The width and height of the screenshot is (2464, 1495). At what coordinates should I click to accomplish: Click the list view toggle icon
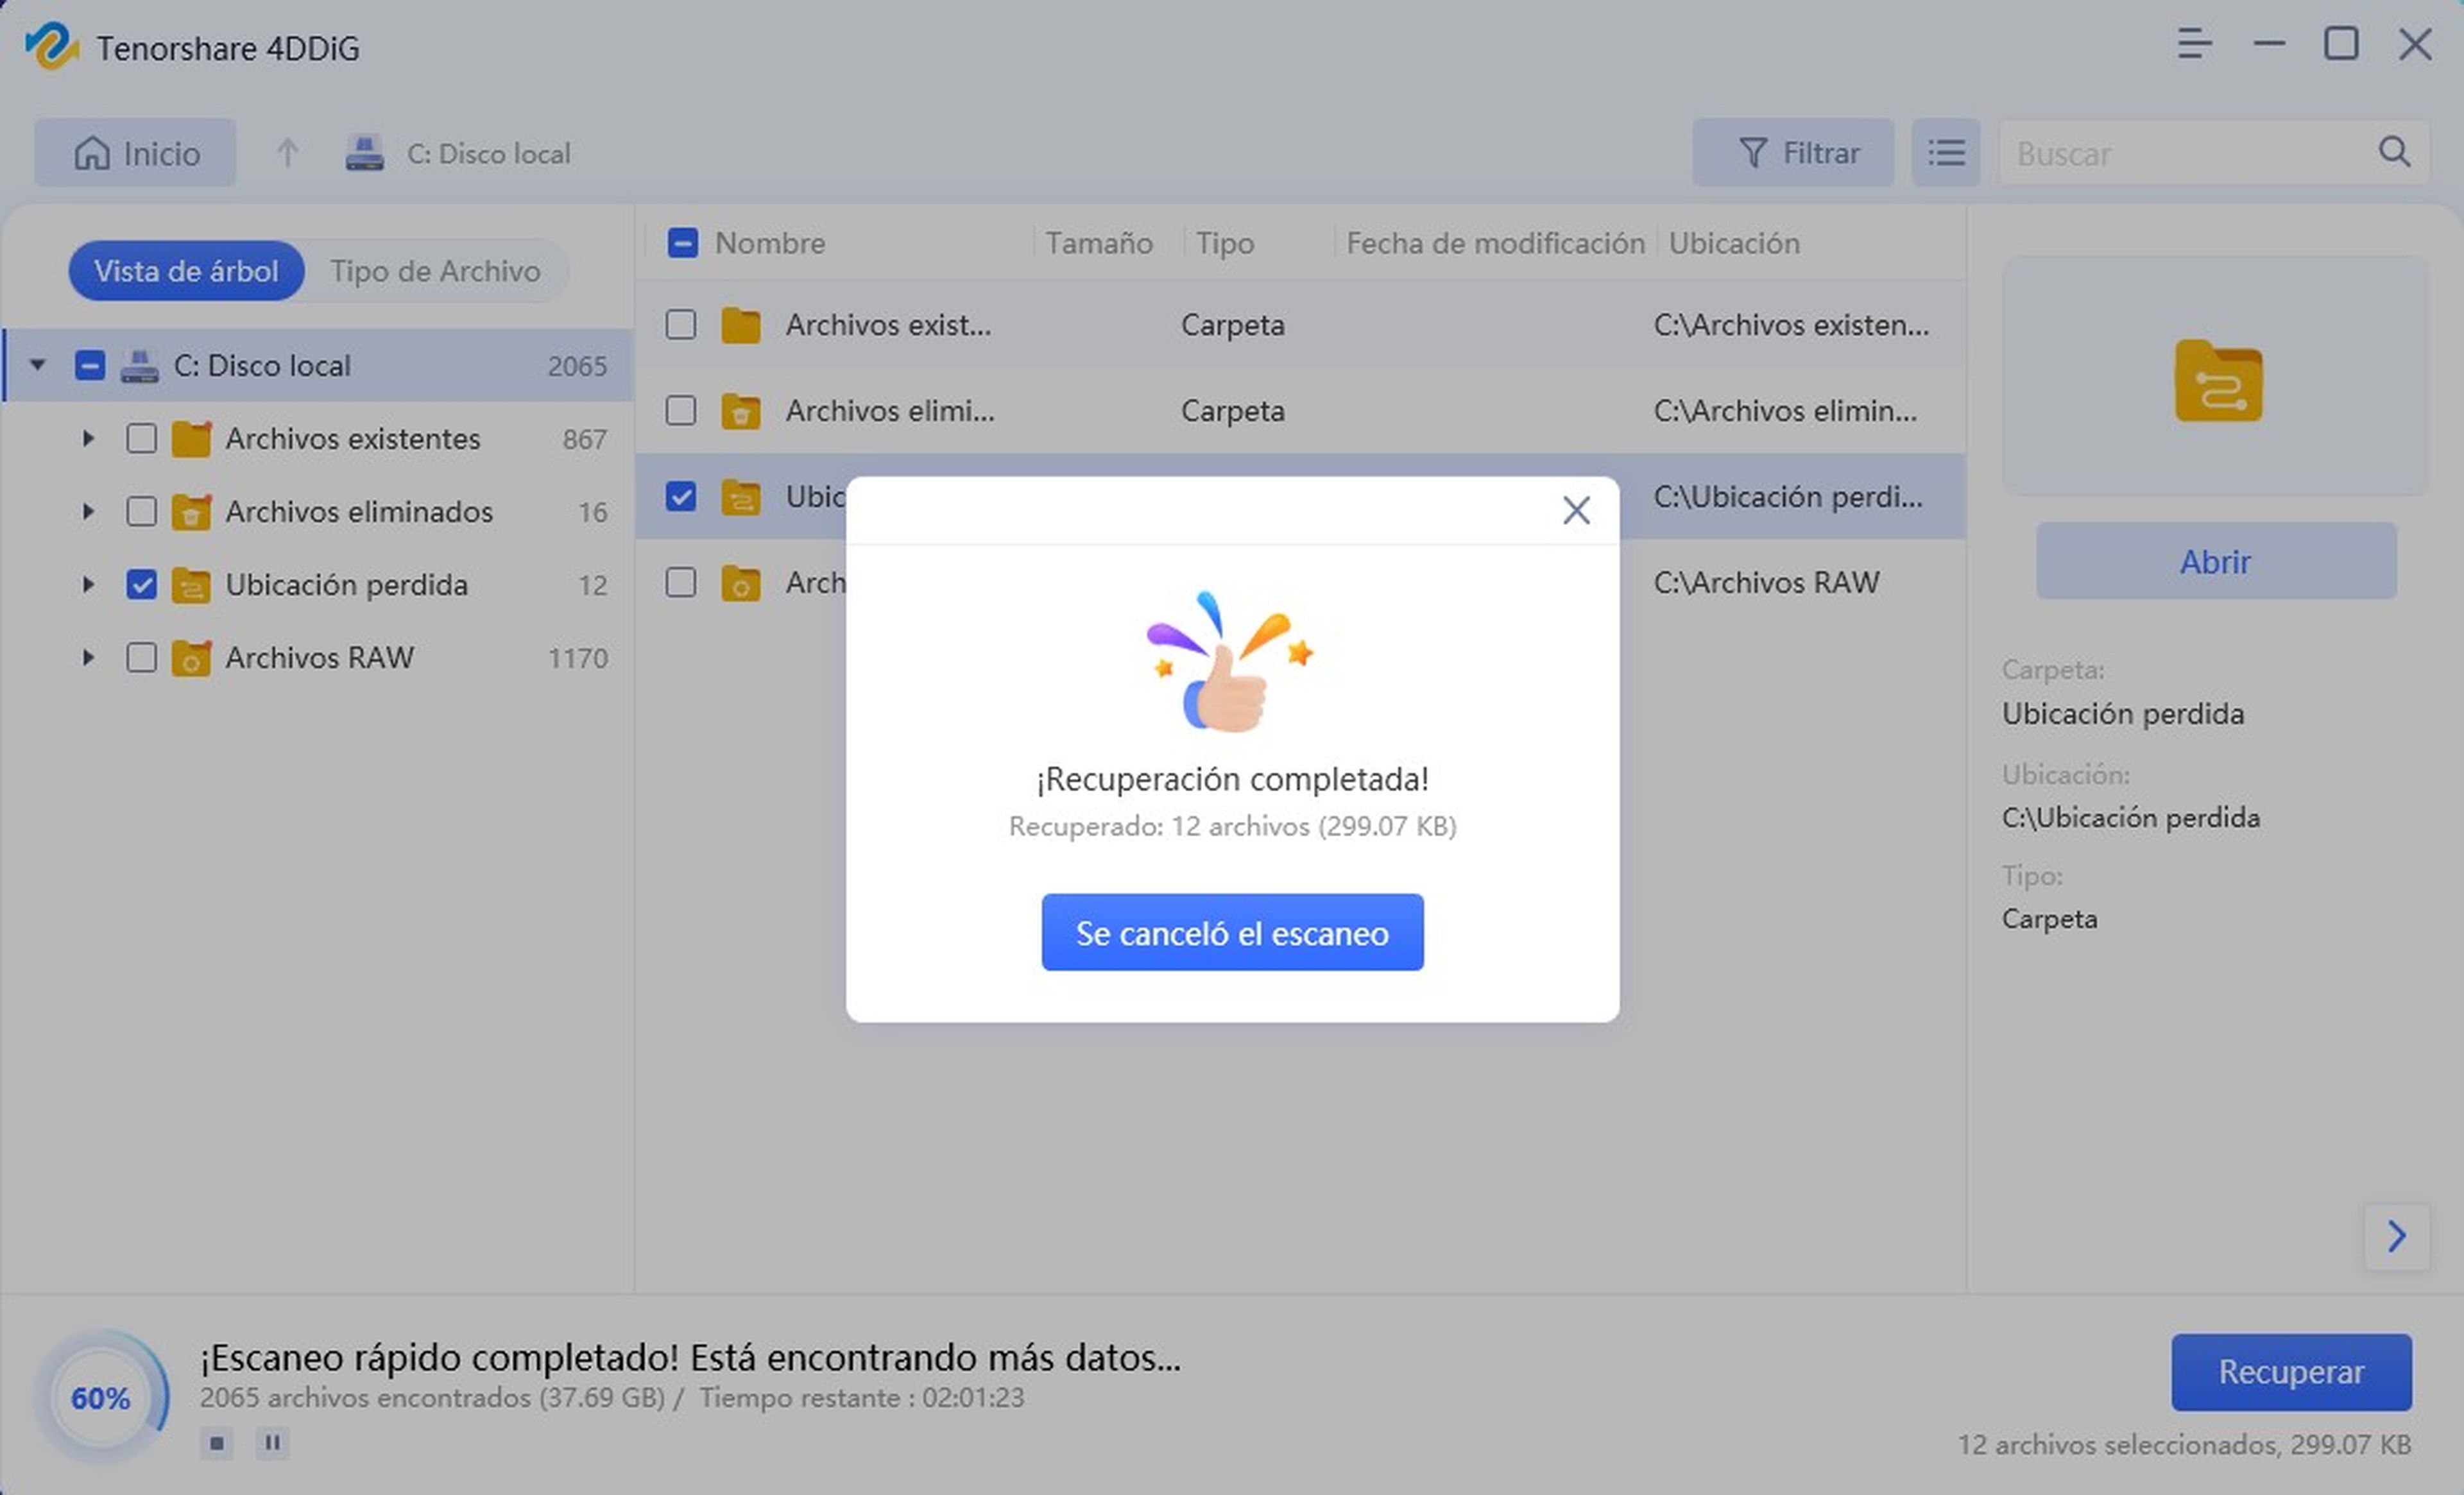1945,153
